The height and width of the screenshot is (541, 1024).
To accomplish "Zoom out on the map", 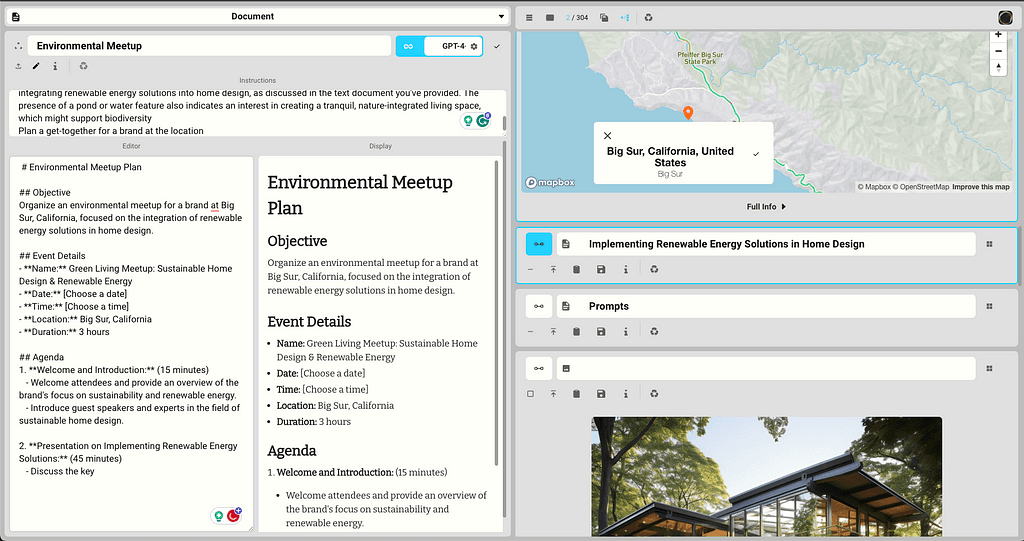I will coord(999,51).
